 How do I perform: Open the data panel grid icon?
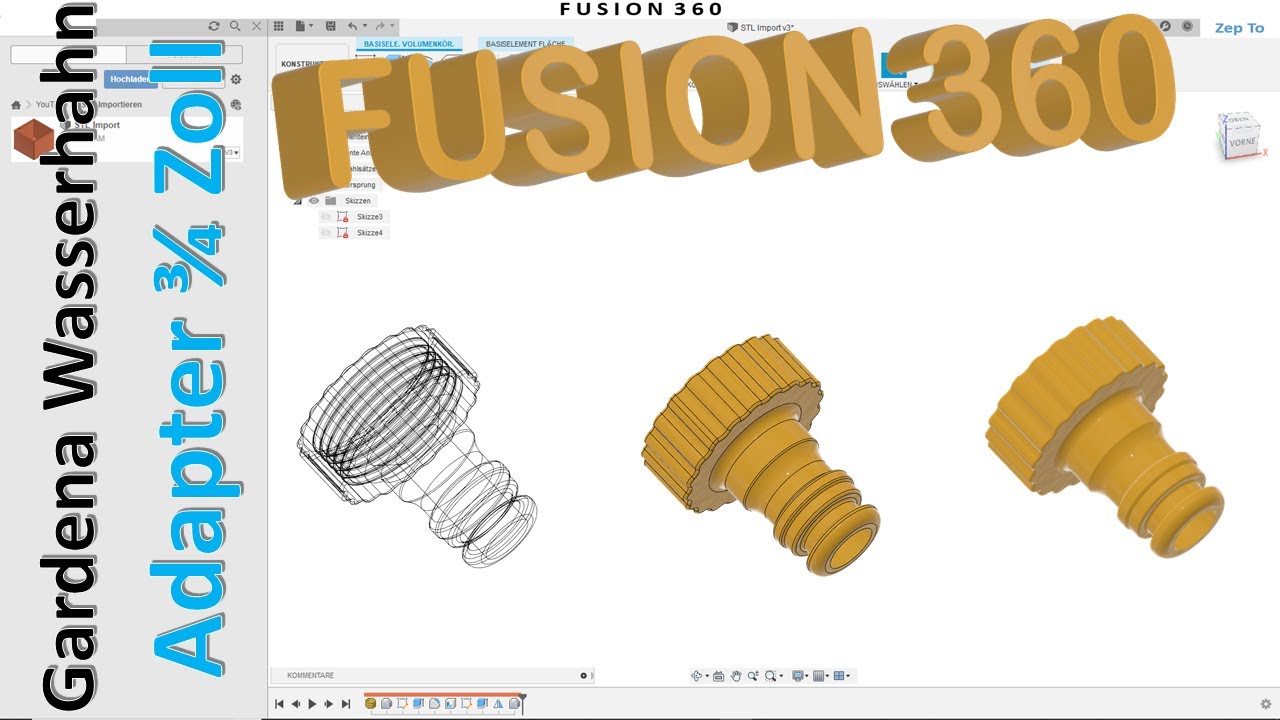click(279, 26)
